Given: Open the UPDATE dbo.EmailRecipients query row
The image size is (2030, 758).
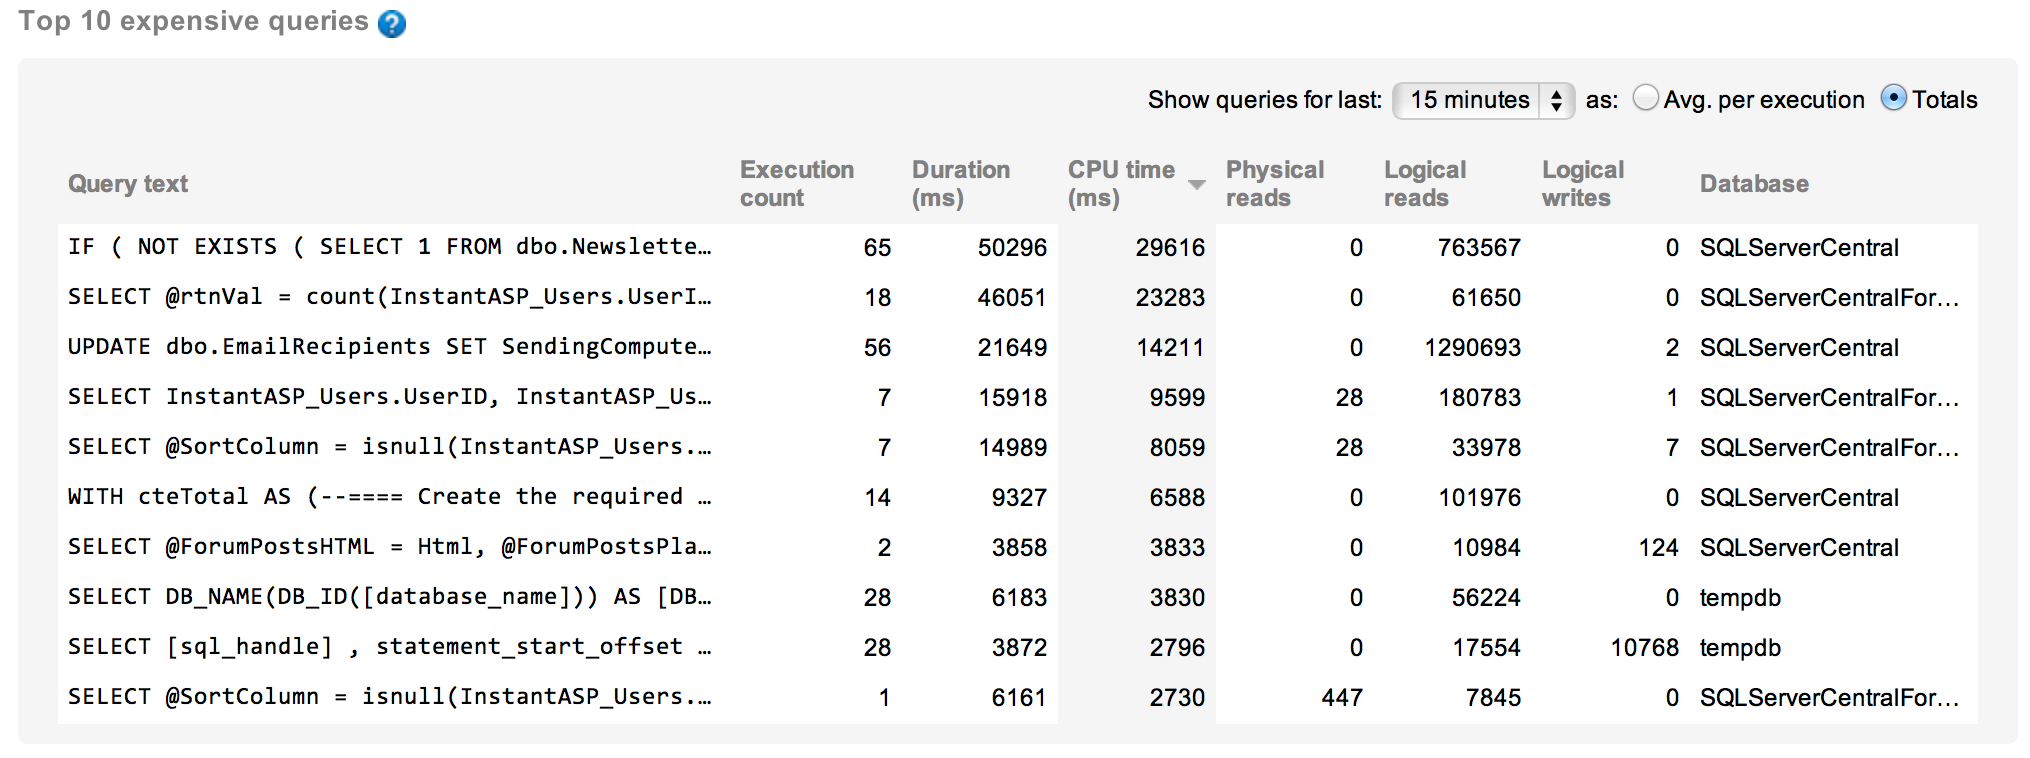Looking at the screenshot, I should click(389, 347).
